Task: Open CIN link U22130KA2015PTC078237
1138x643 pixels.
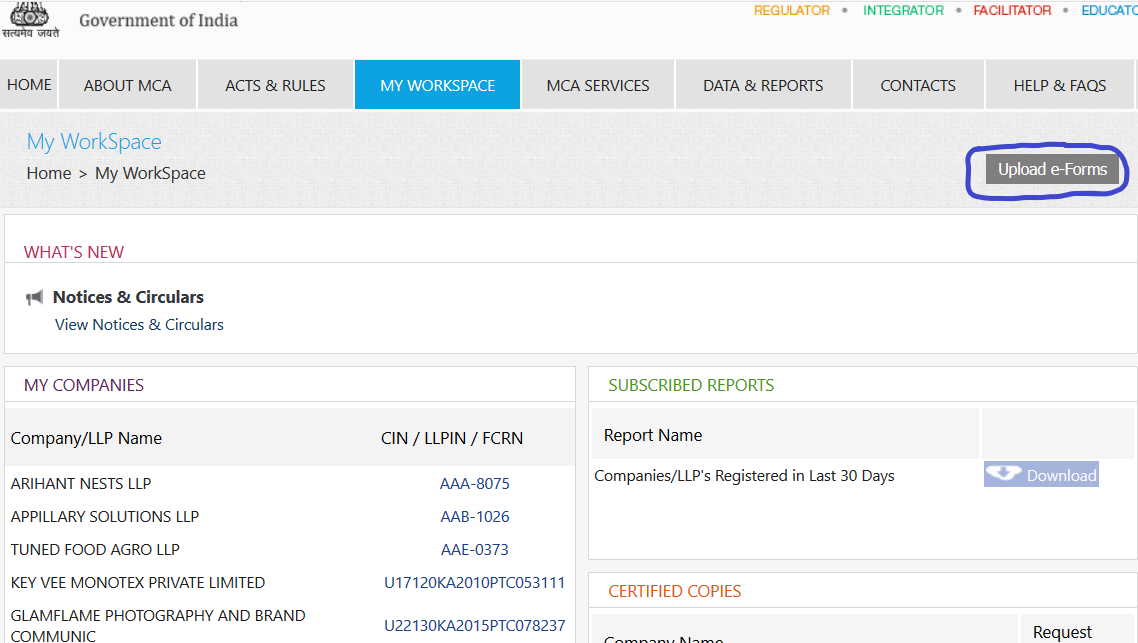Action: (x=475, y=626)
